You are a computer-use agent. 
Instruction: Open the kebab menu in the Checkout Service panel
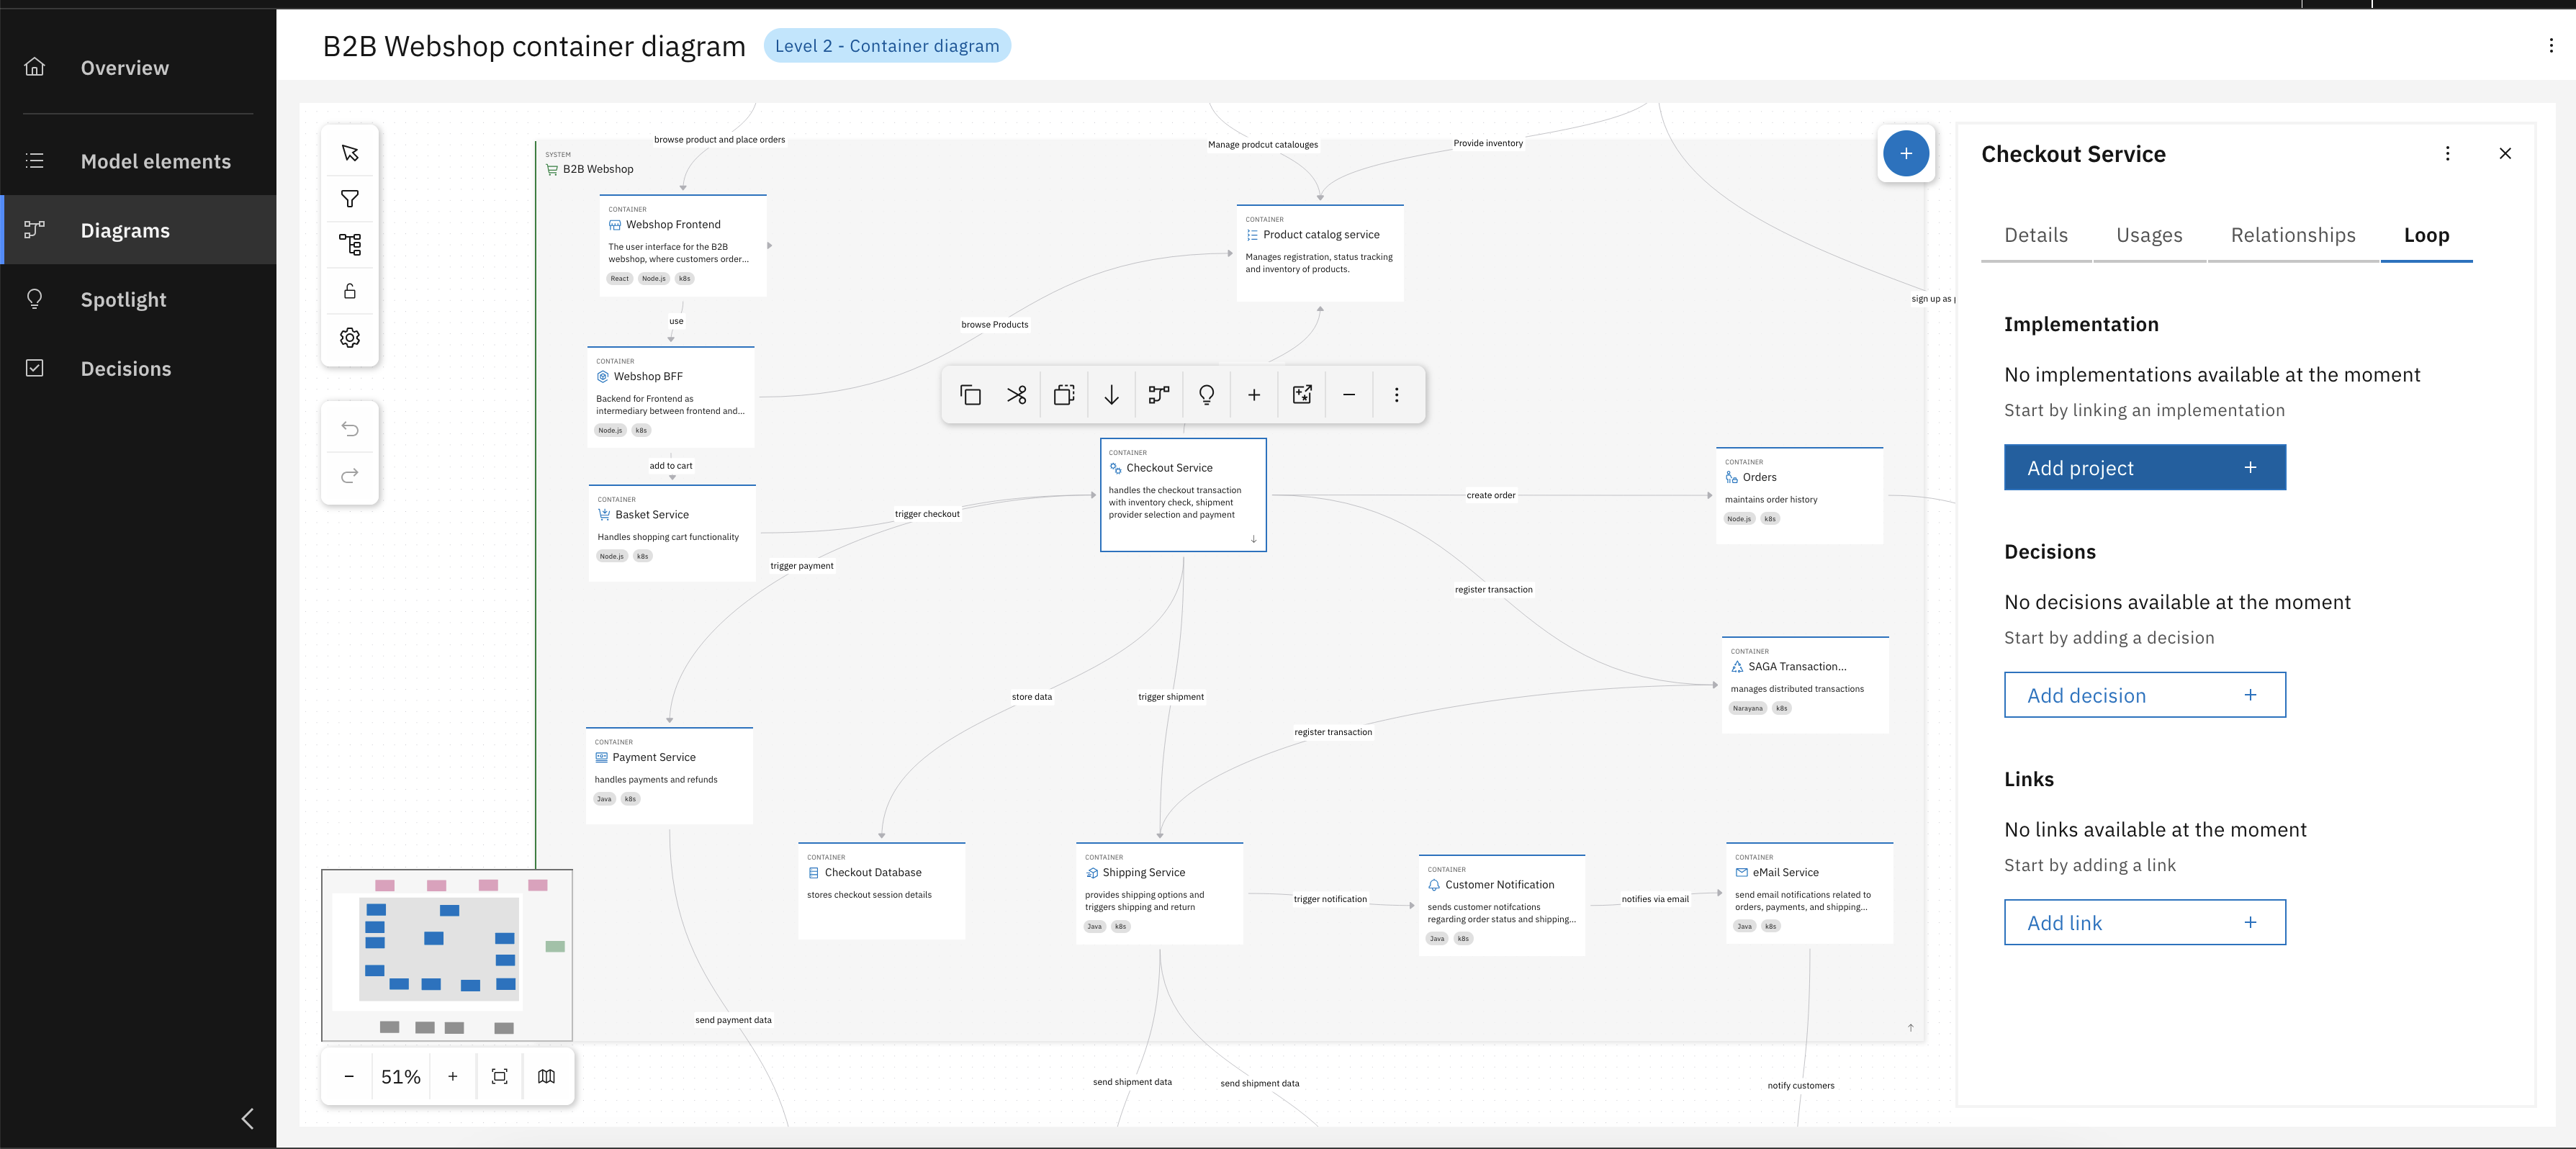[2448, 153]
